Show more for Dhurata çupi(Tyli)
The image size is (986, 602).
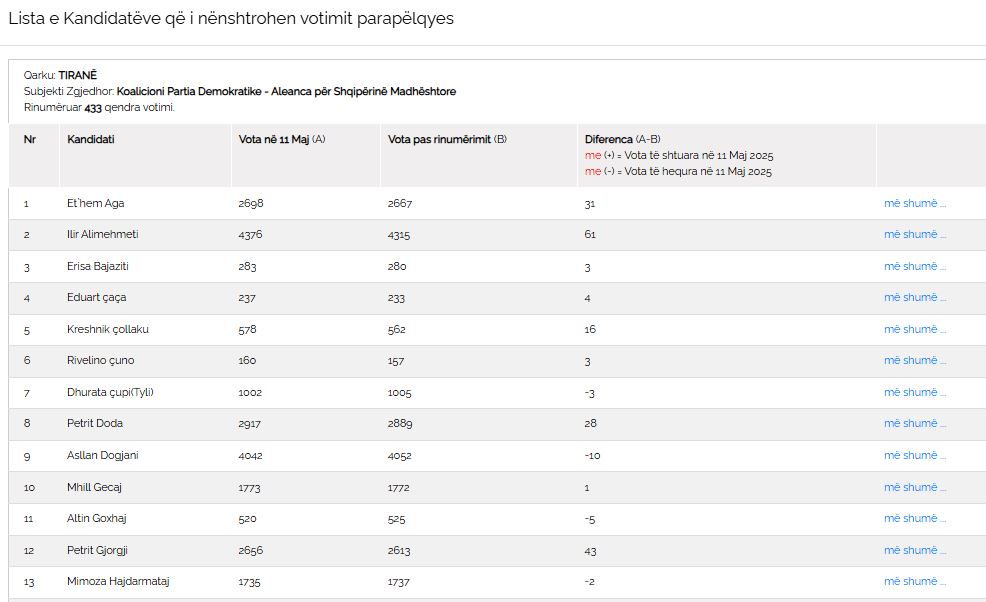tap(914, 392)
